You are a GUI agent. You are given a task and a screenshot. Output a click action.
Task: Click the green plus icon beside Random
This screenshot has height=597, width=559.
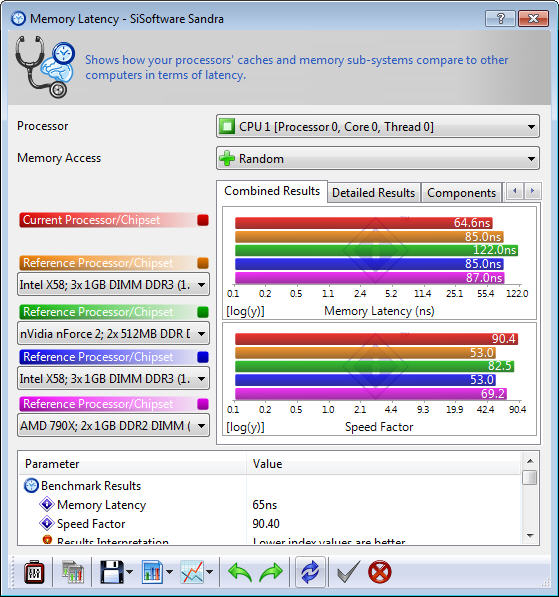[227, 158]
